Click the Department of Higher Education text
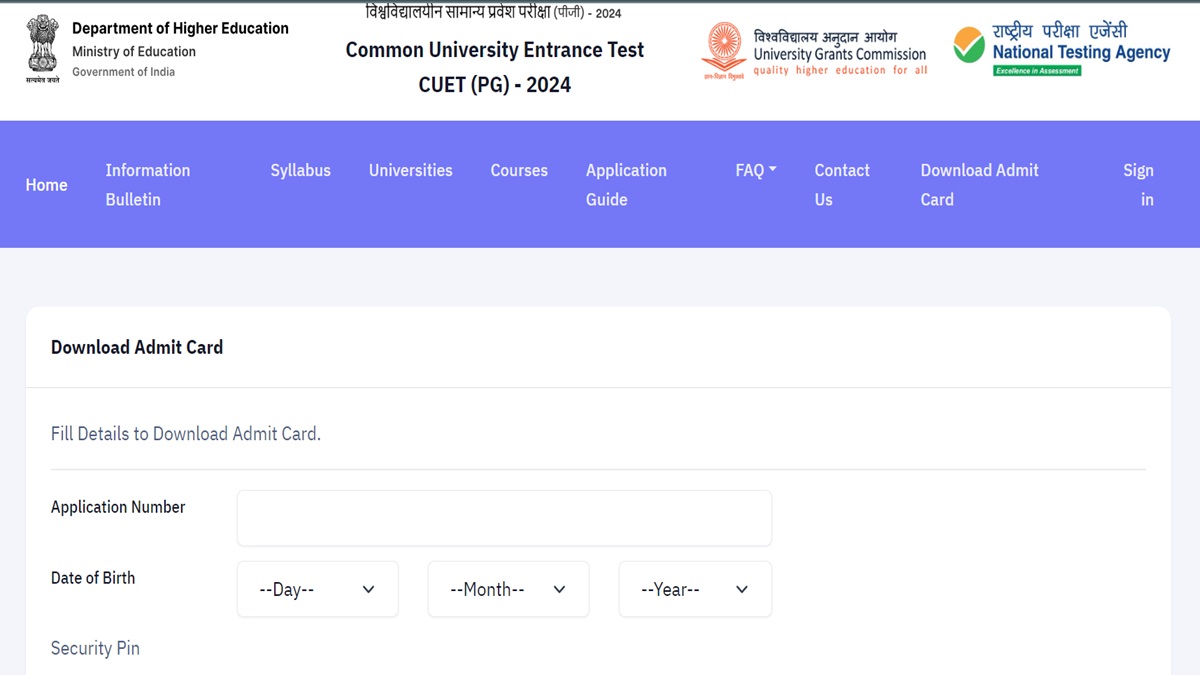The image size is (1200, 675). [180, 28]
